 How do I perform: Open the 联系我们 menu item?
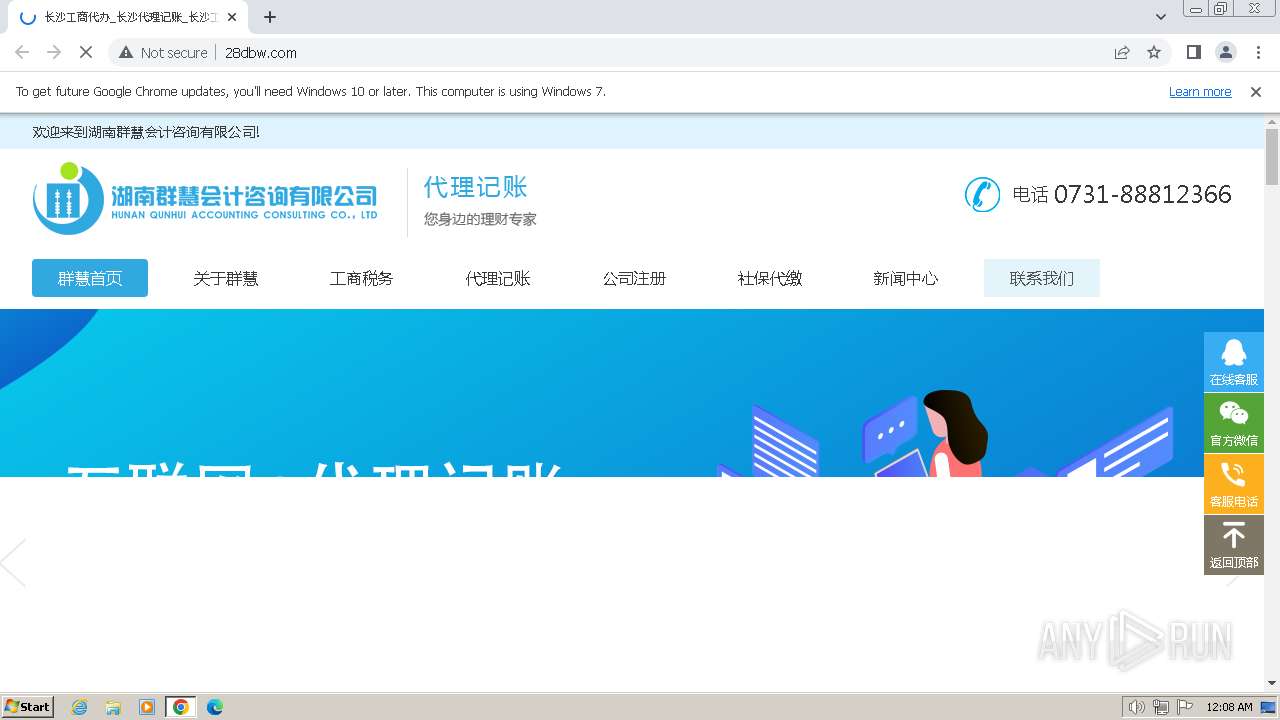pyautogui.click(x=1042, y=278)
